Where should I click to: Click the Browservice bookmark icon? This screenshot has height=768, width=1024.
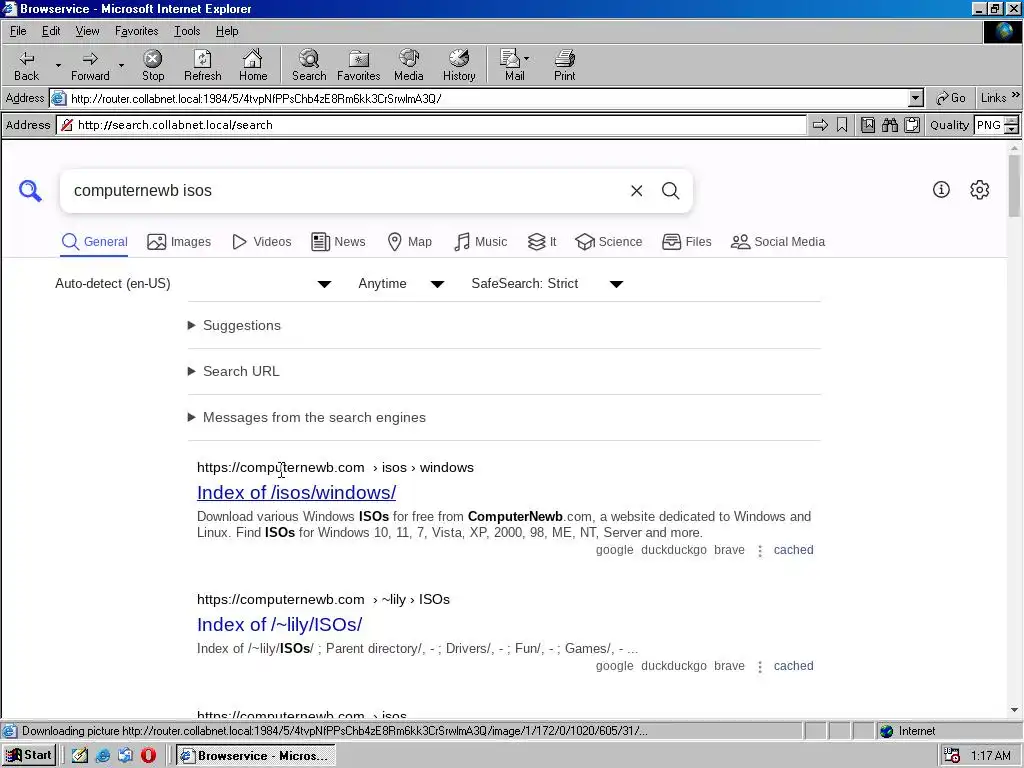pyautogui.click(x=842, y=125)
